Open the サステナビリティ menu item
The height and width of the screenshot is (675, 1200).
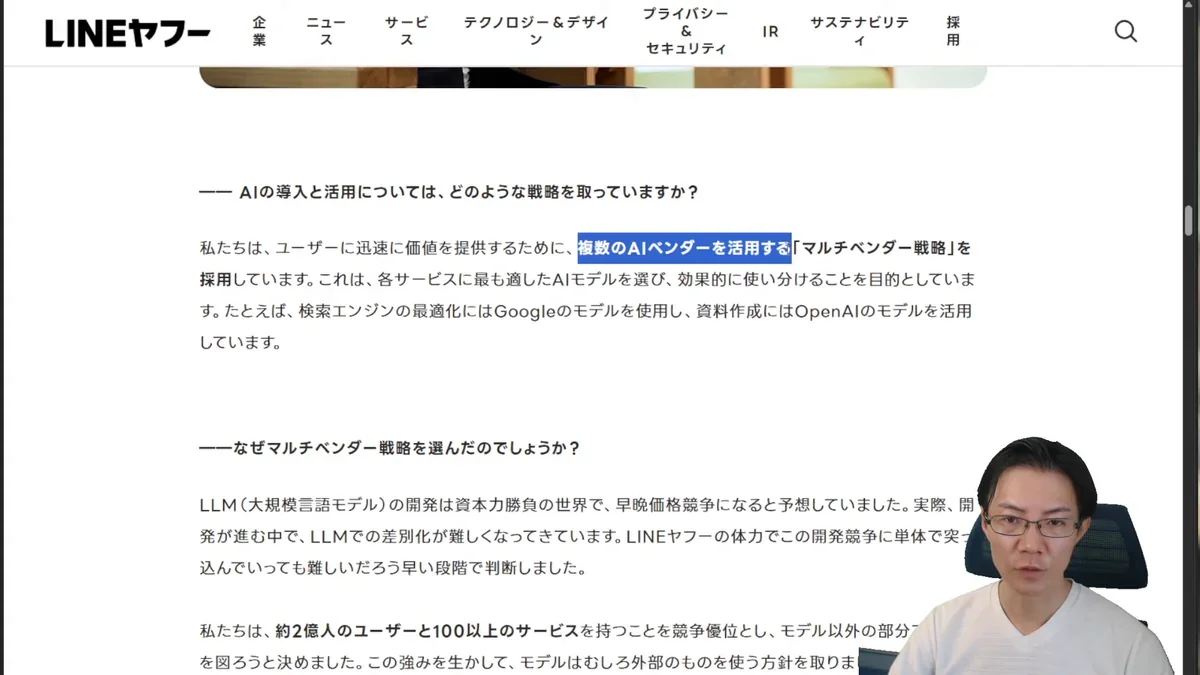(859, 31)
